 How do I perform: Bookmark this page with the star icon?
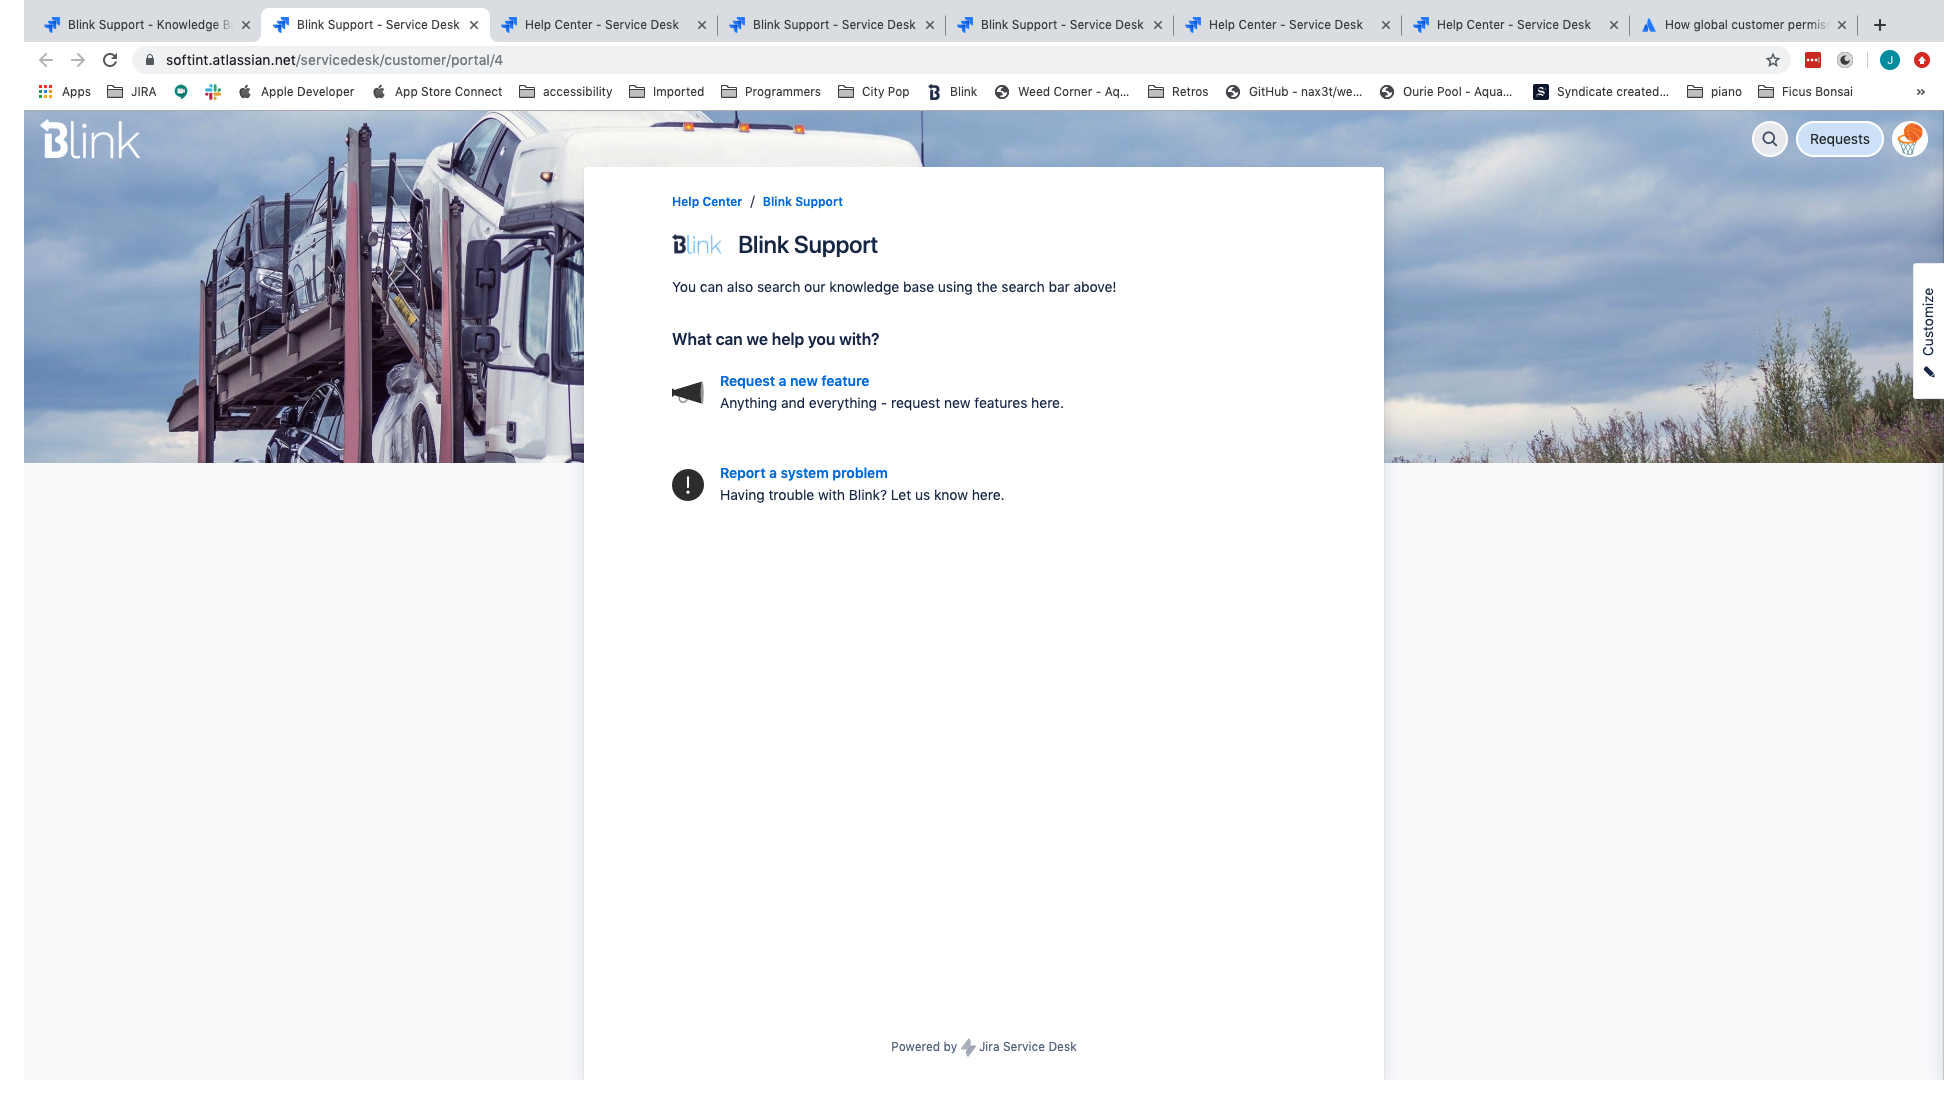point(1773,60)
